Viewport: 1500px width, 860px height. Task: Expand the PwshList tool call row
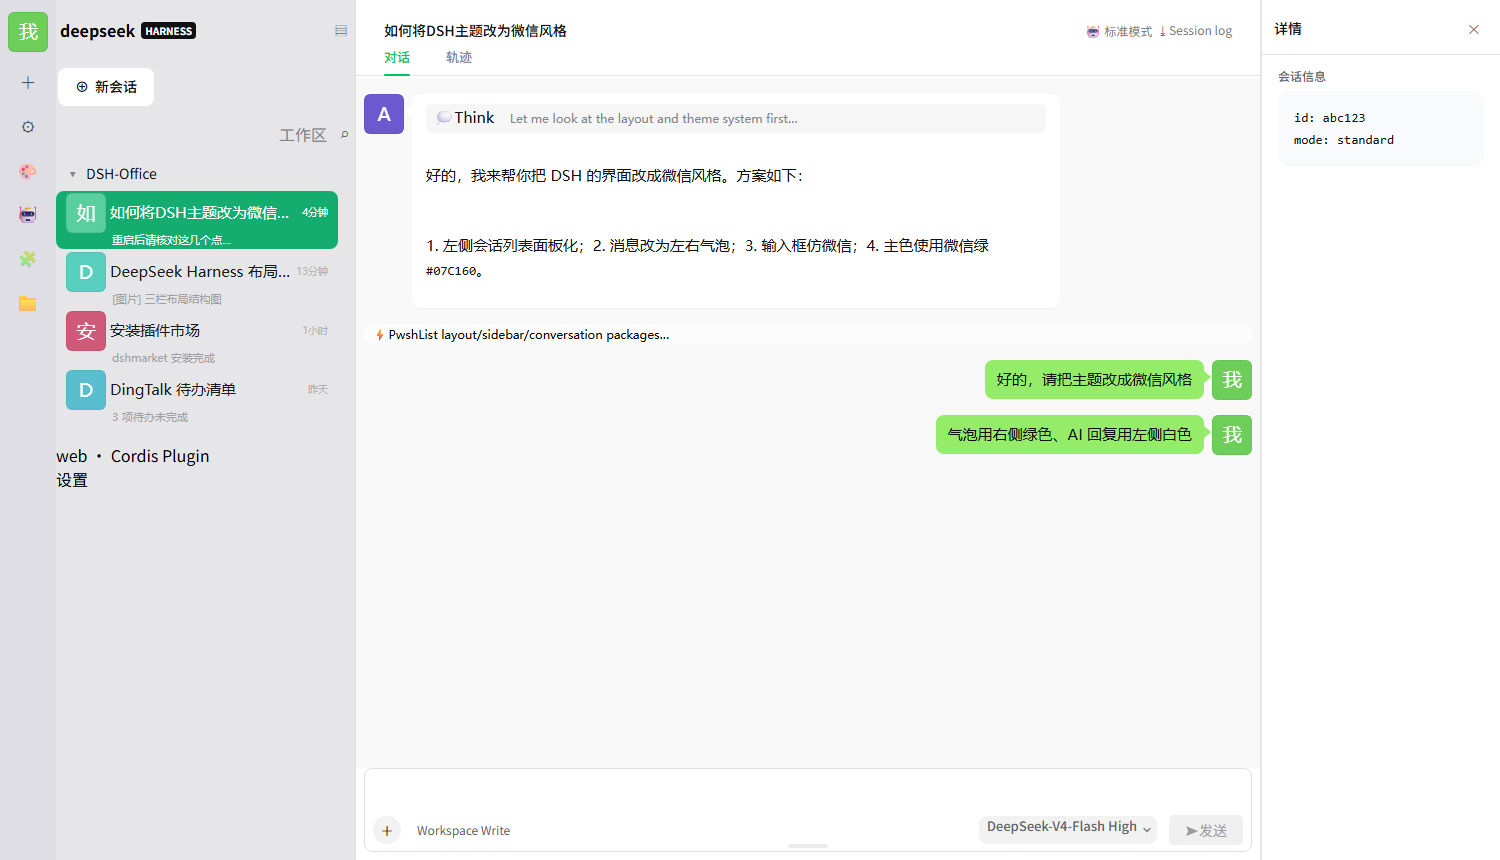pyautogui.click(x=808, y=335)
